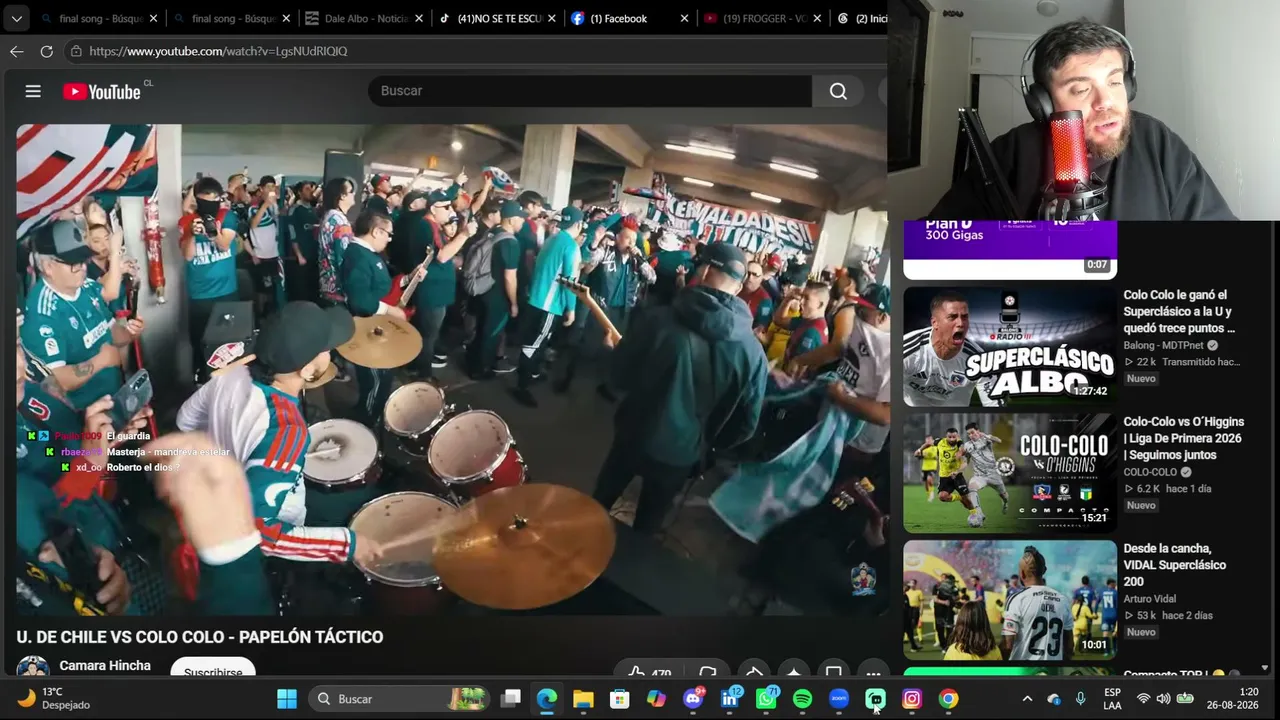The image size is (1280, 720).
Task: Open title Colo Colo le ganó el Superclásico
Action: (1181, 311)
